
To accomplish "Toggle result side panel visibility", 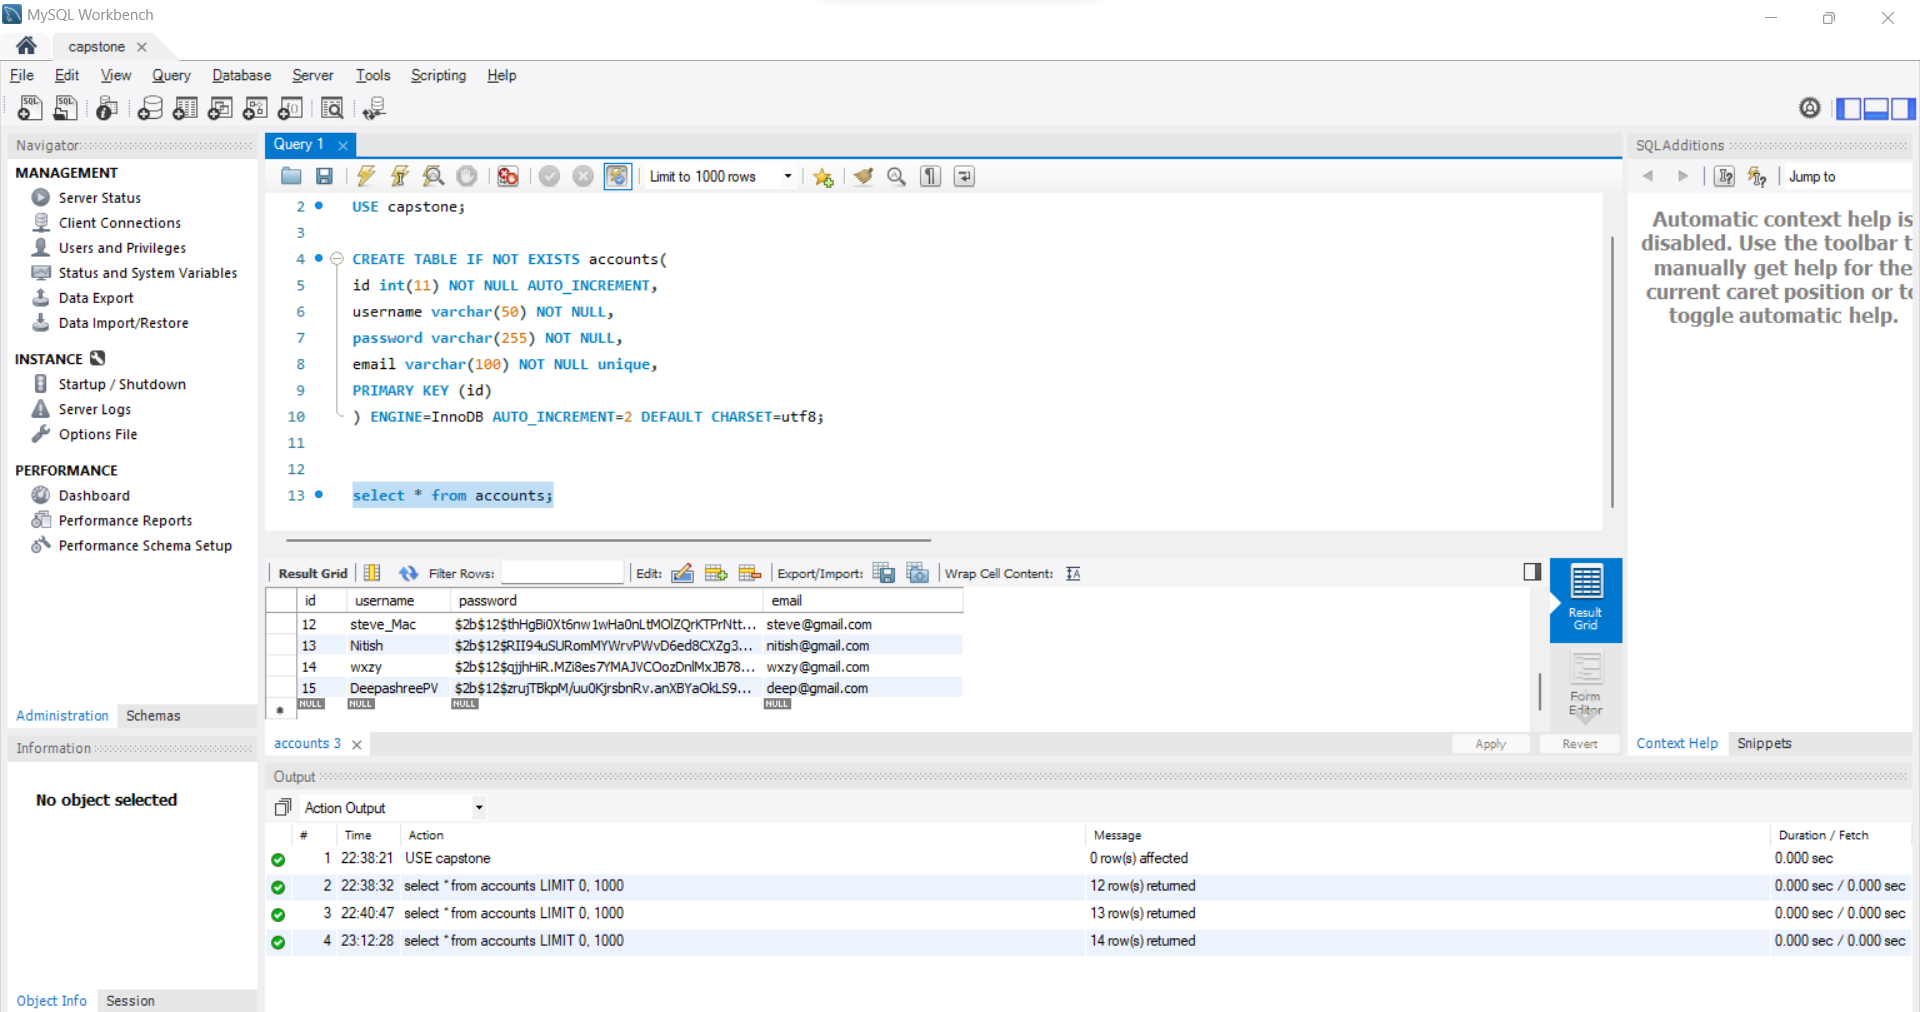I will pos(1532,572).
